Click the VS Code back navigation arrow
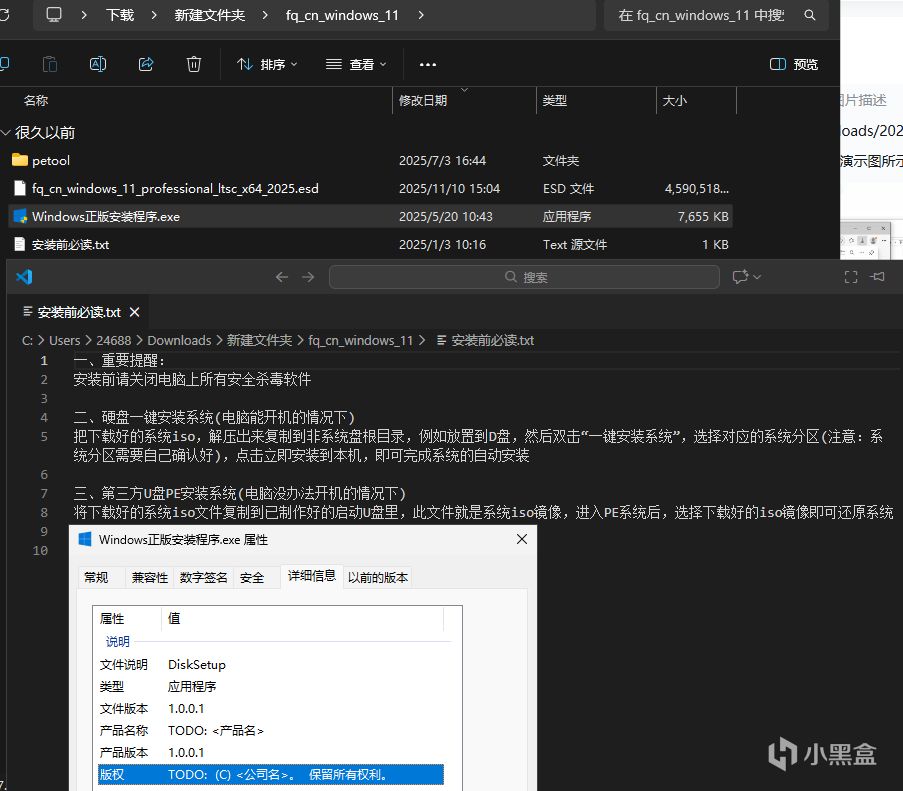903x791 pixels. coord(282,277)
